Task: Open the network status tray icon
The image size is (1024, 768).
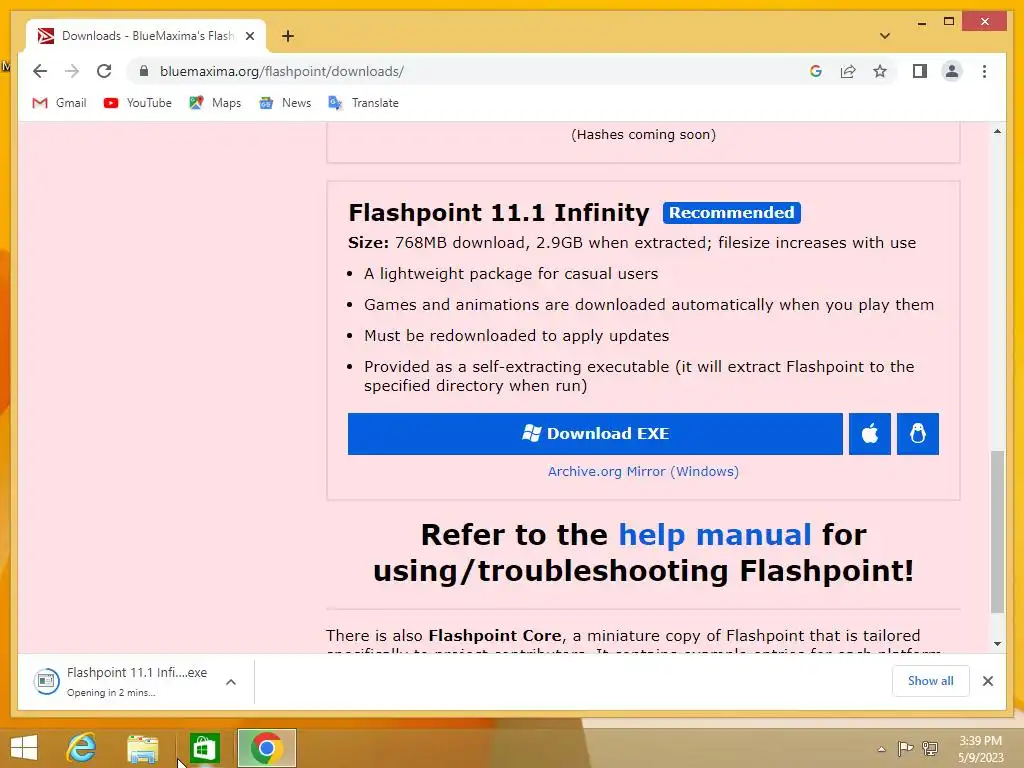Action: [x=930, y=748]
